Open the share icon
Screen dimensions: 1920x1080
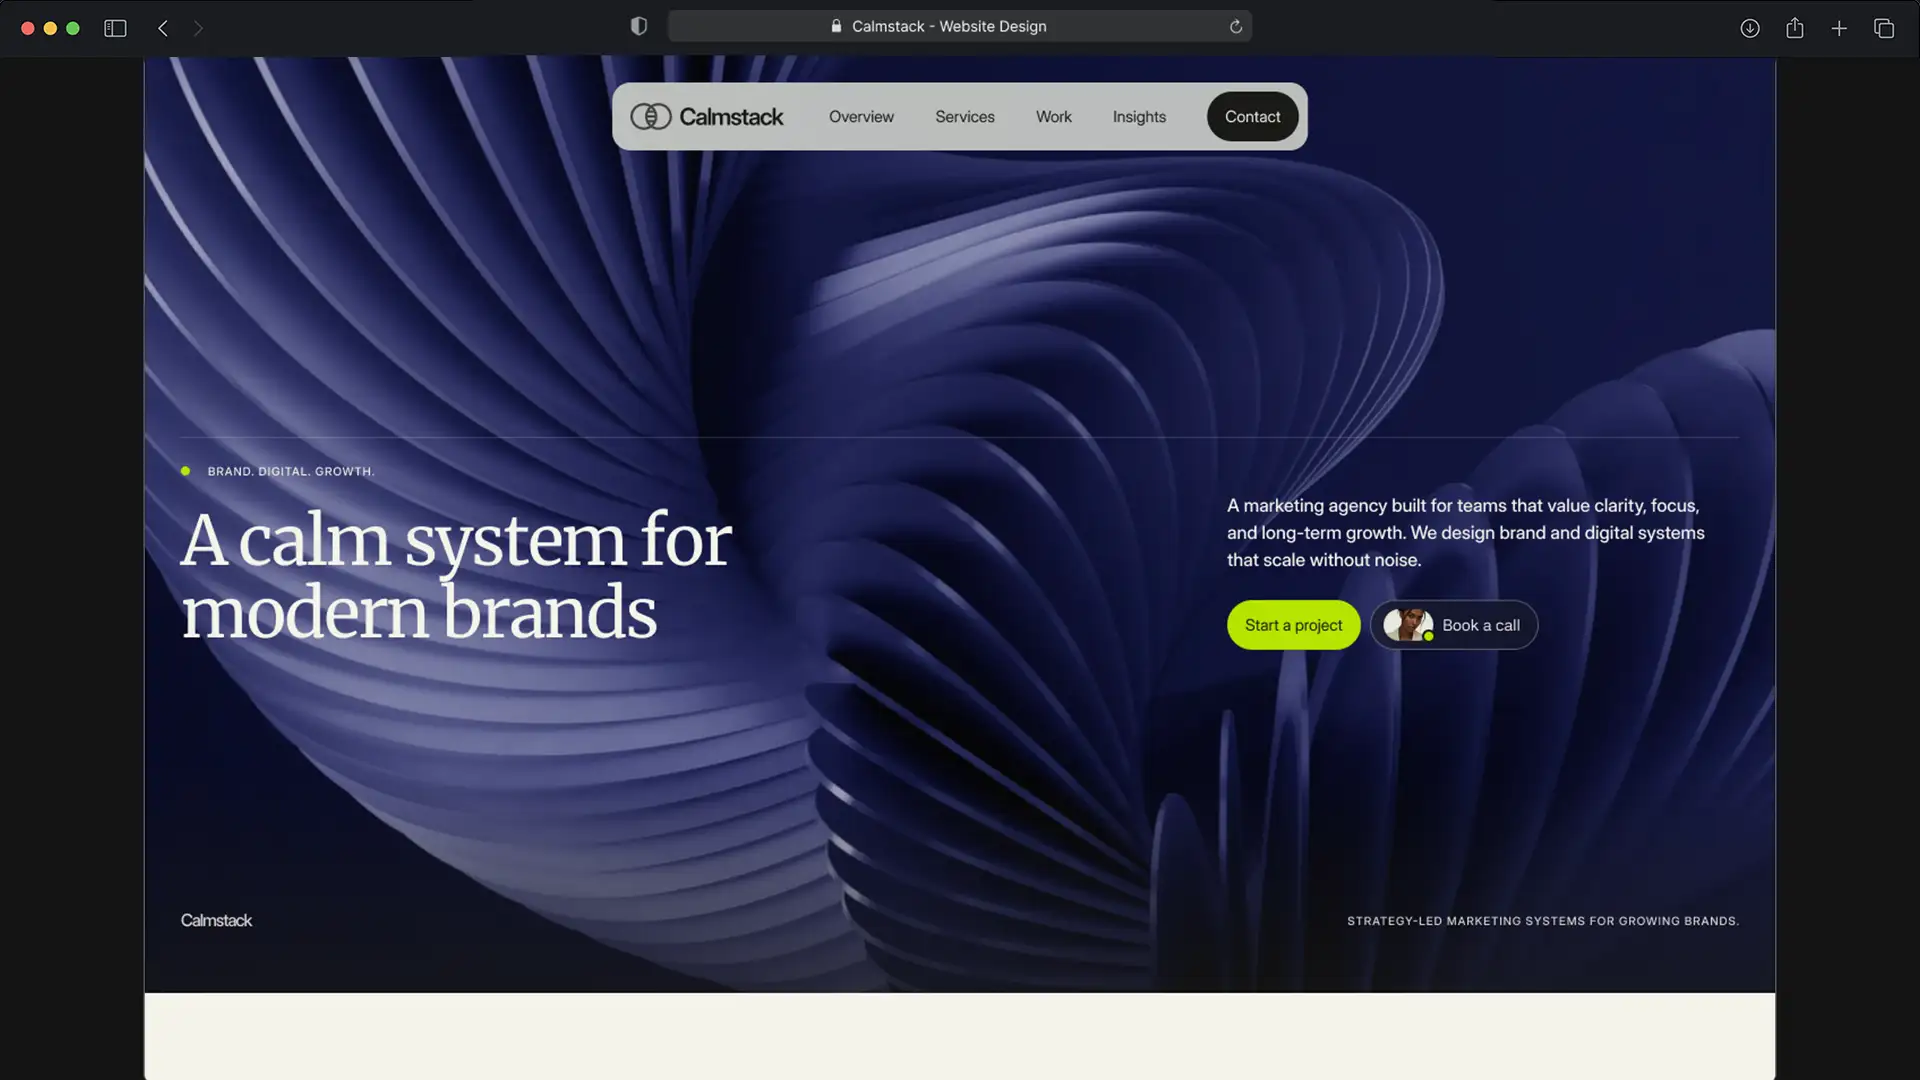coord(1795,28)
